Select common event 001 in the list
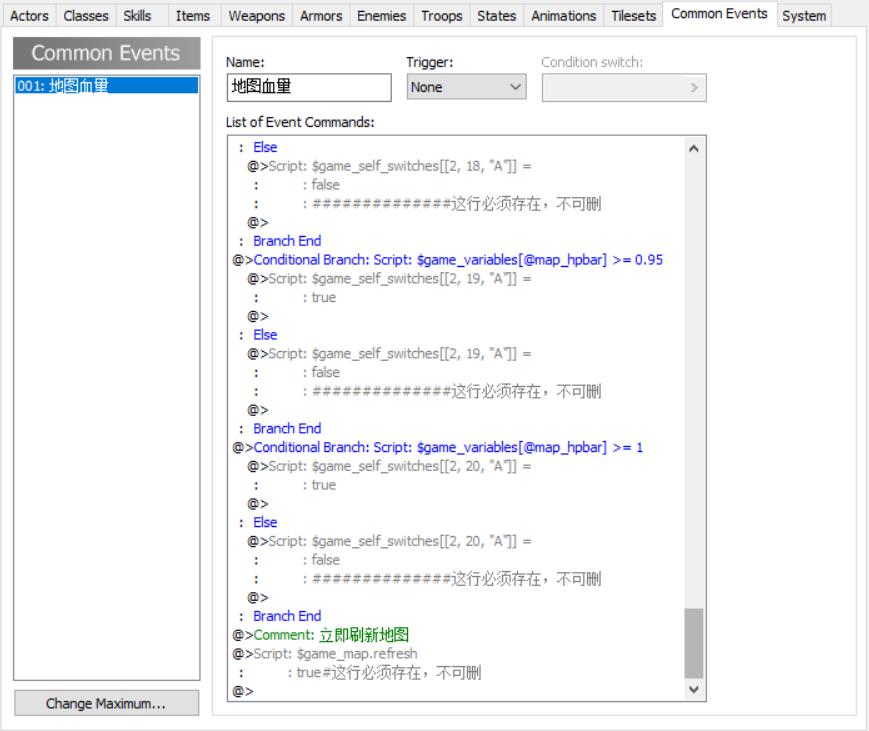 pyautogui.click(x=106, y=85)
